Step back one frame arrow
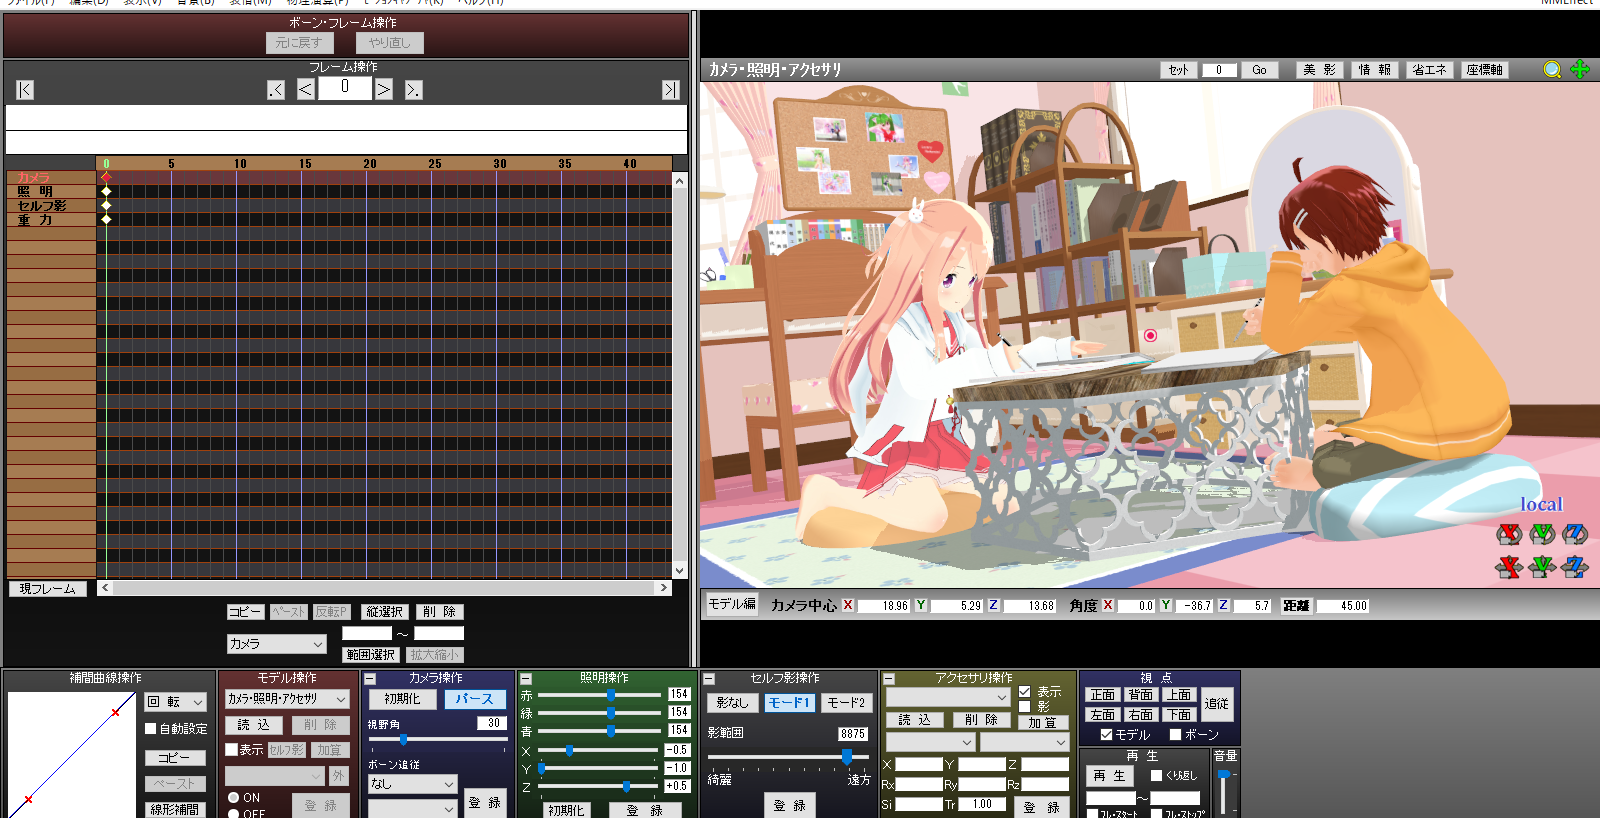 coord(306,90)
